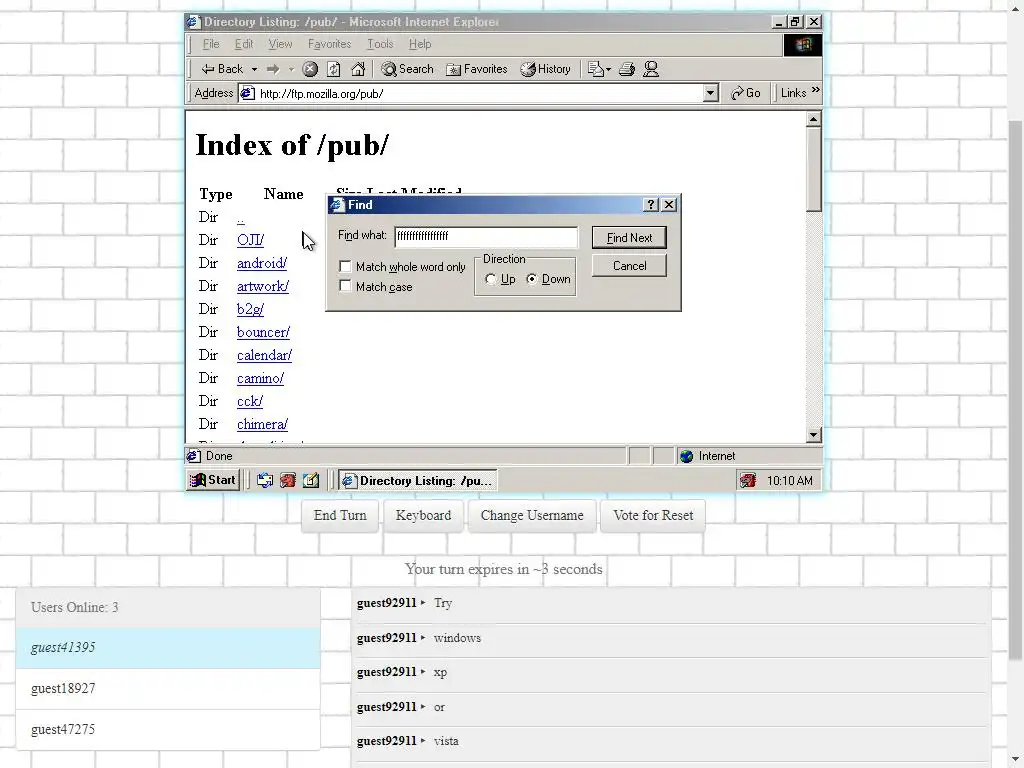This screenshot has height=768, width=1024.
Task: Click the page icon in address bar
Action: click(x=247, y=93)
